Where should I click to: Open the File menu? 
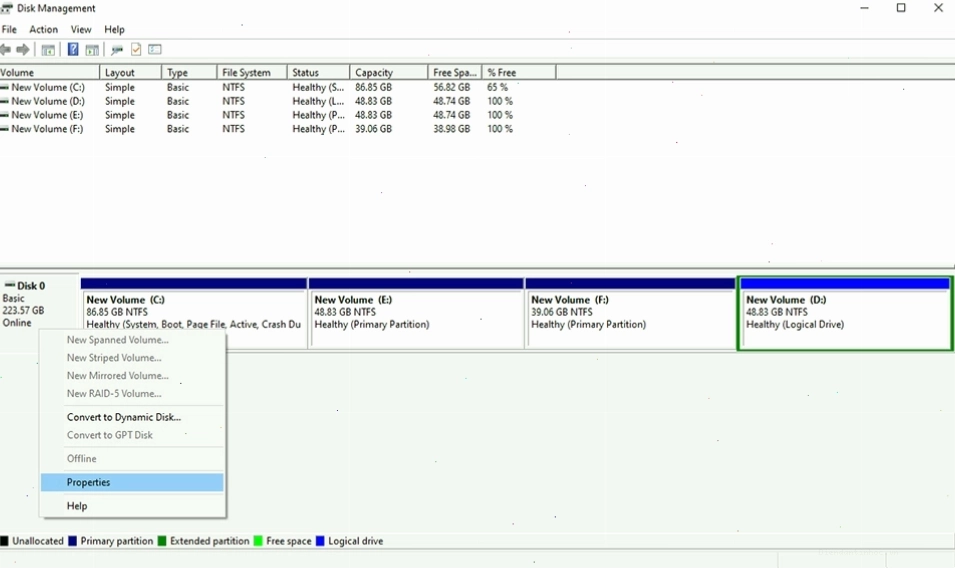[9, 29]
